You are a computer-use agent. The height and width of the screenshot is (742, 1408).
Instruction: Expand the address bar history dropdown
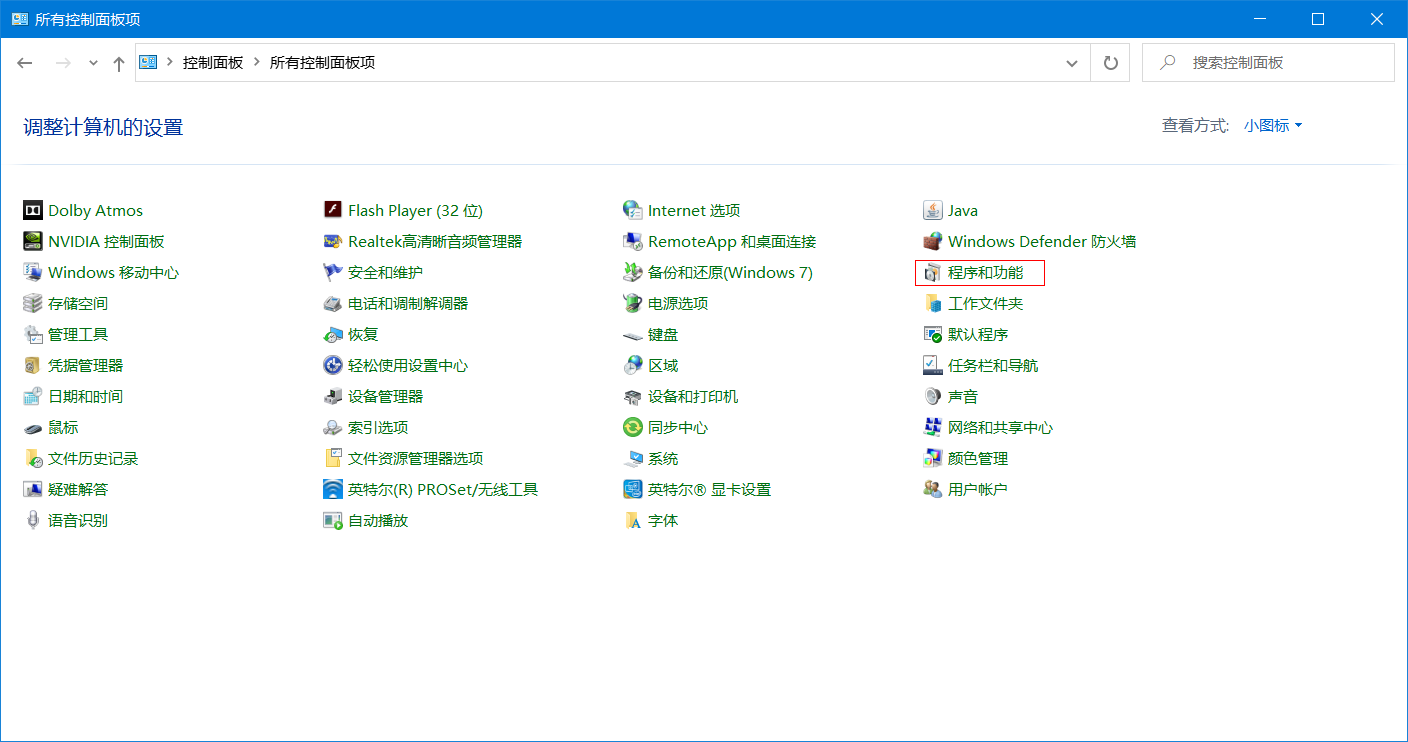tap(1072, 62)
